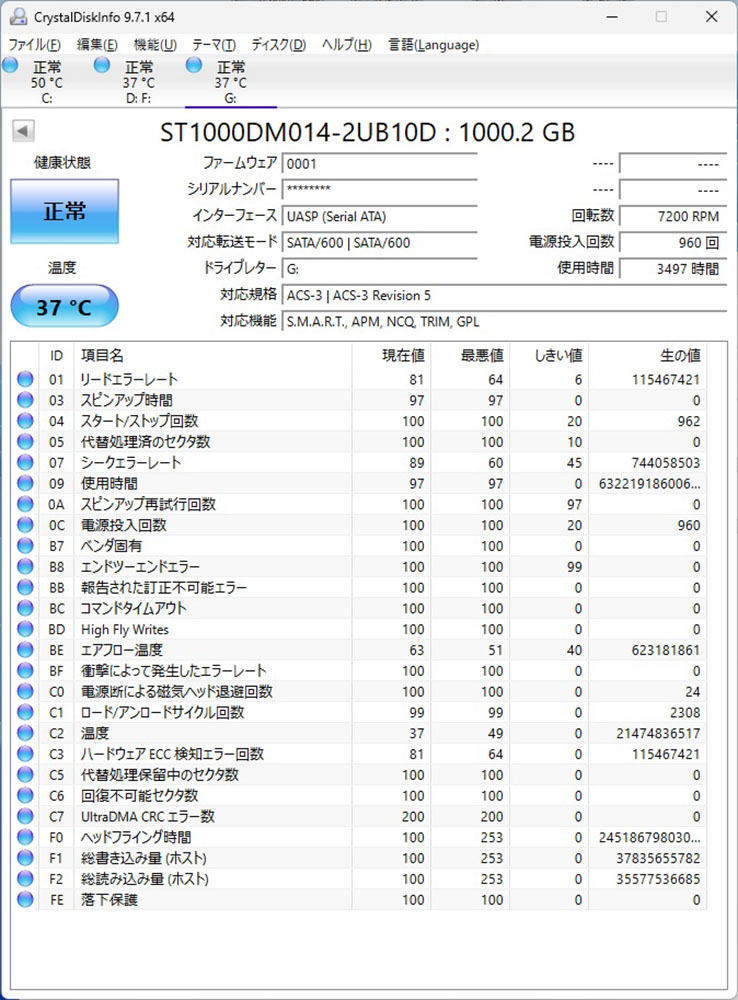Click status orb for エアフロー温度 row
The width and height of the screenshot is (738, 1000).
[25, 650]
